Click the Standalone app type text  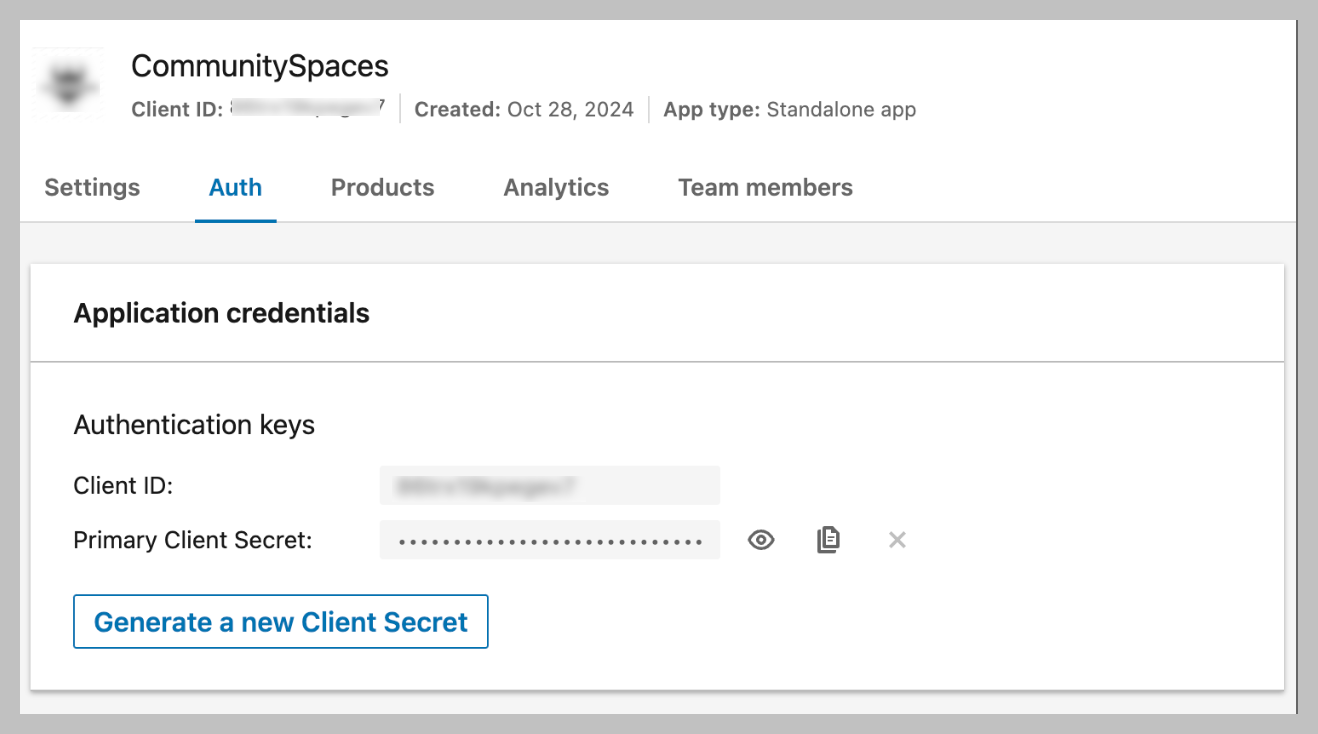pyautogui.click(x=841, y=109)
